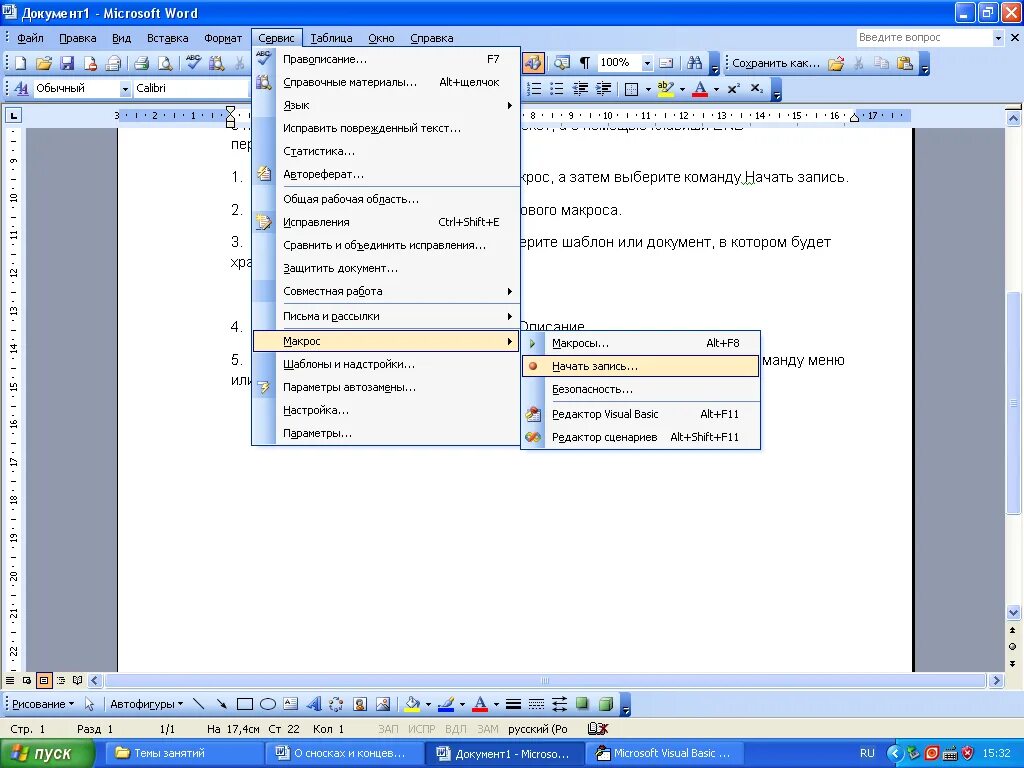Switch to Print Layout view button
The width and height of the screenshot is (1024, 768).
(44, 680)
